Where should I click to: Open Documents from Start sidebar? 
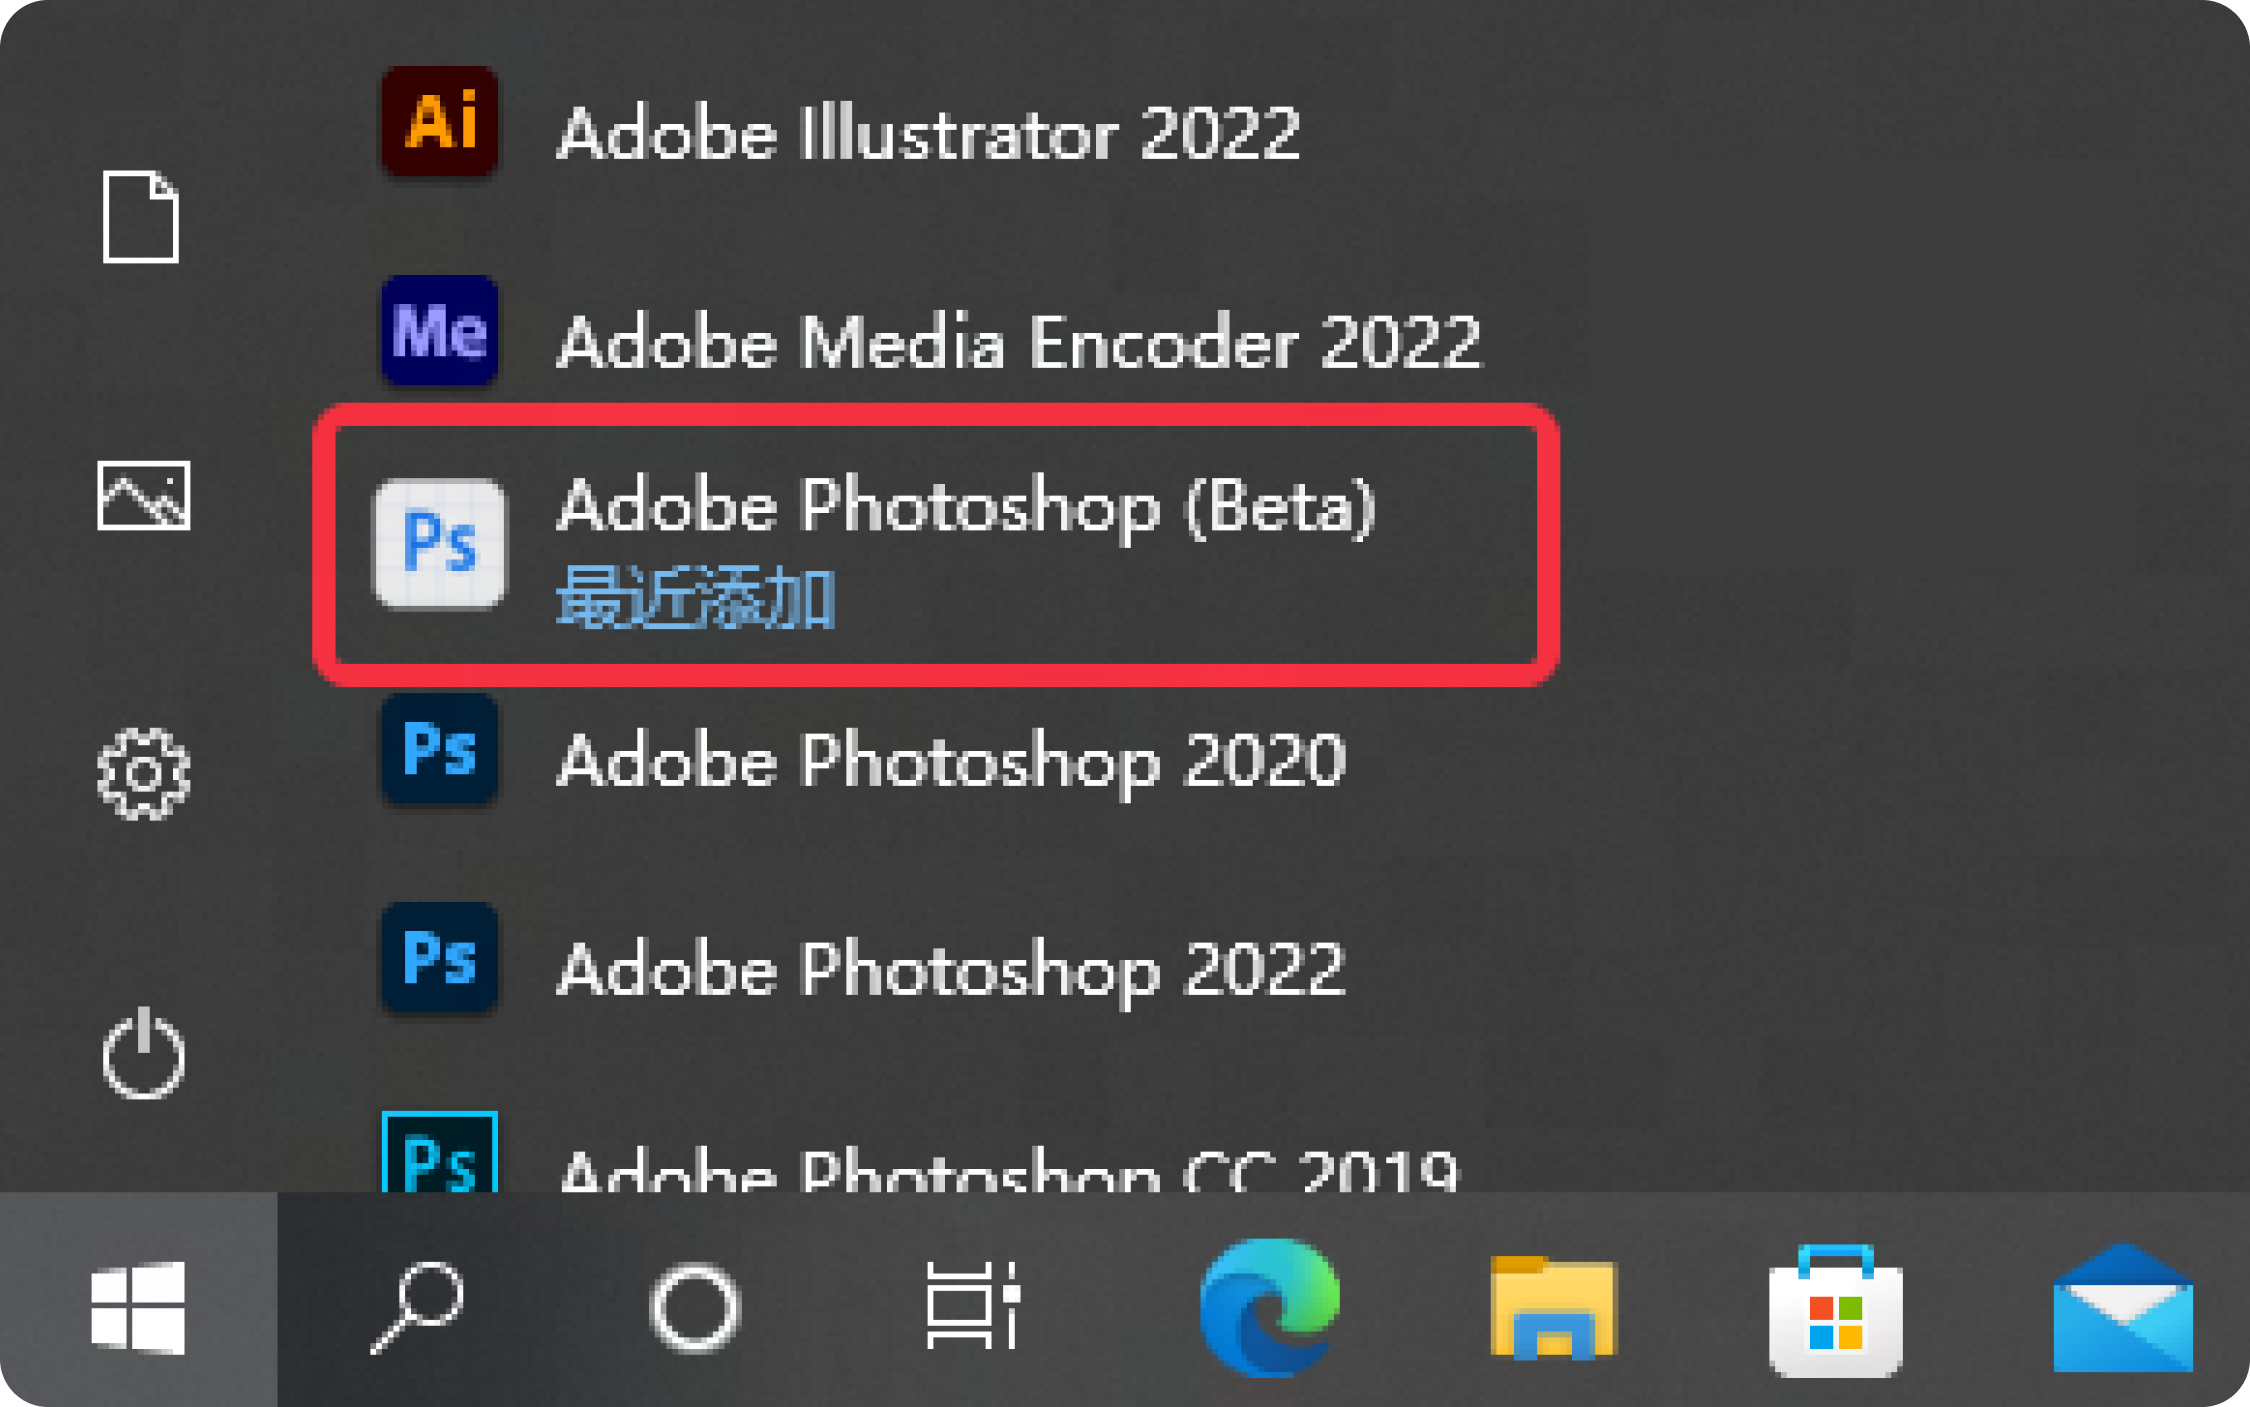[x=141, y=216]
